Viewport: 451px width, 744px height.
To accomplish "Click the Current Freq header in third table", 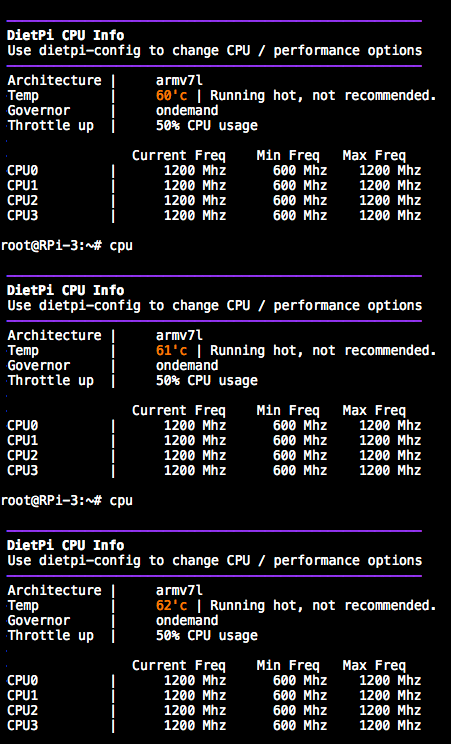I will click(179, 666).
